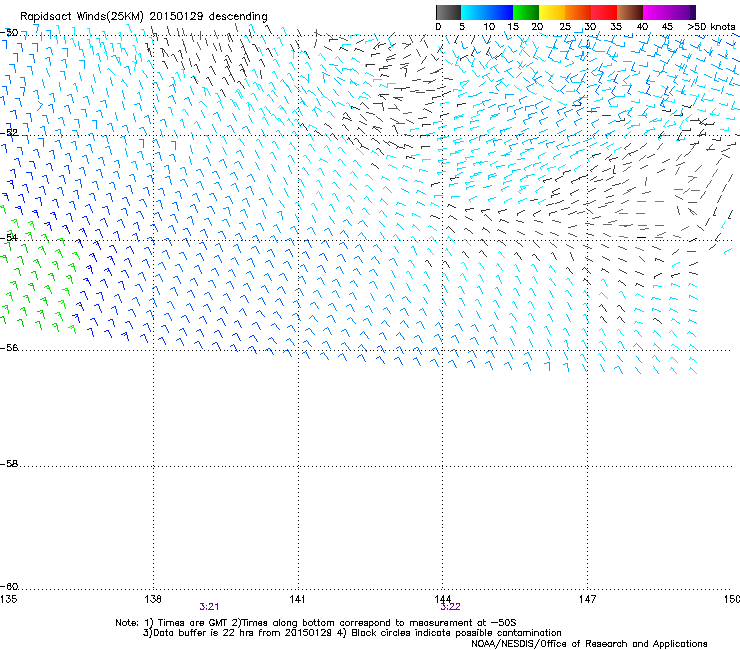Click the '30' label under the color bar
Image resolution: width=740 pixels, height=650 pixels.
[x=590, y=27]
